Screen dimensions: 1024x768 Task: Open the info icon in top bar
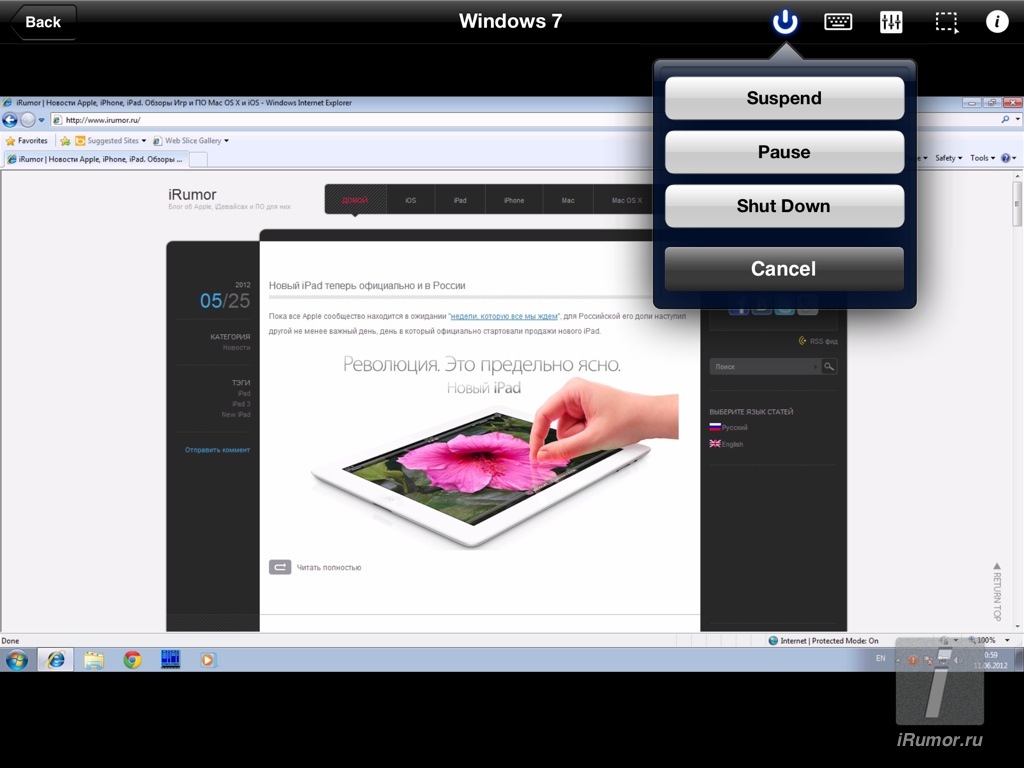tap(997, 22)
